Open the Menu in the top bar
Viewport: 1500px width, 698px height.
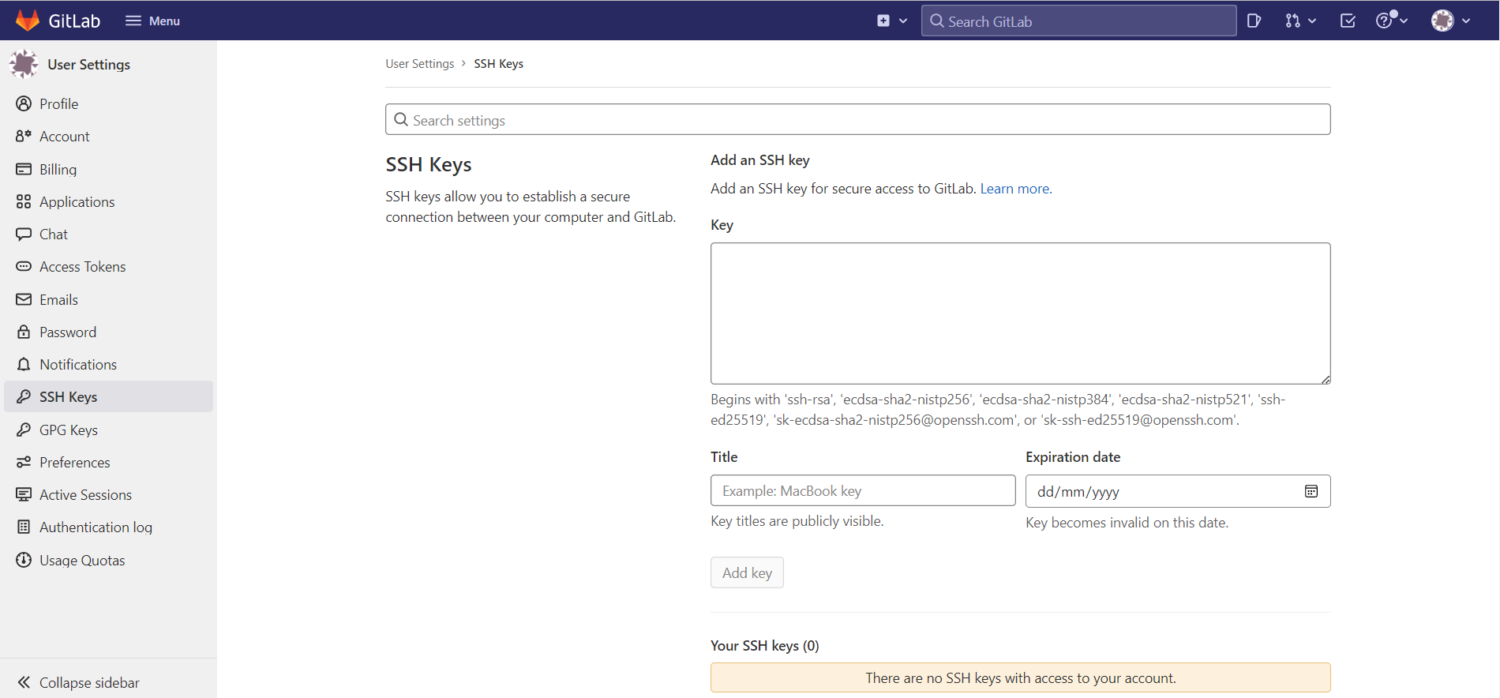point(152,19)
